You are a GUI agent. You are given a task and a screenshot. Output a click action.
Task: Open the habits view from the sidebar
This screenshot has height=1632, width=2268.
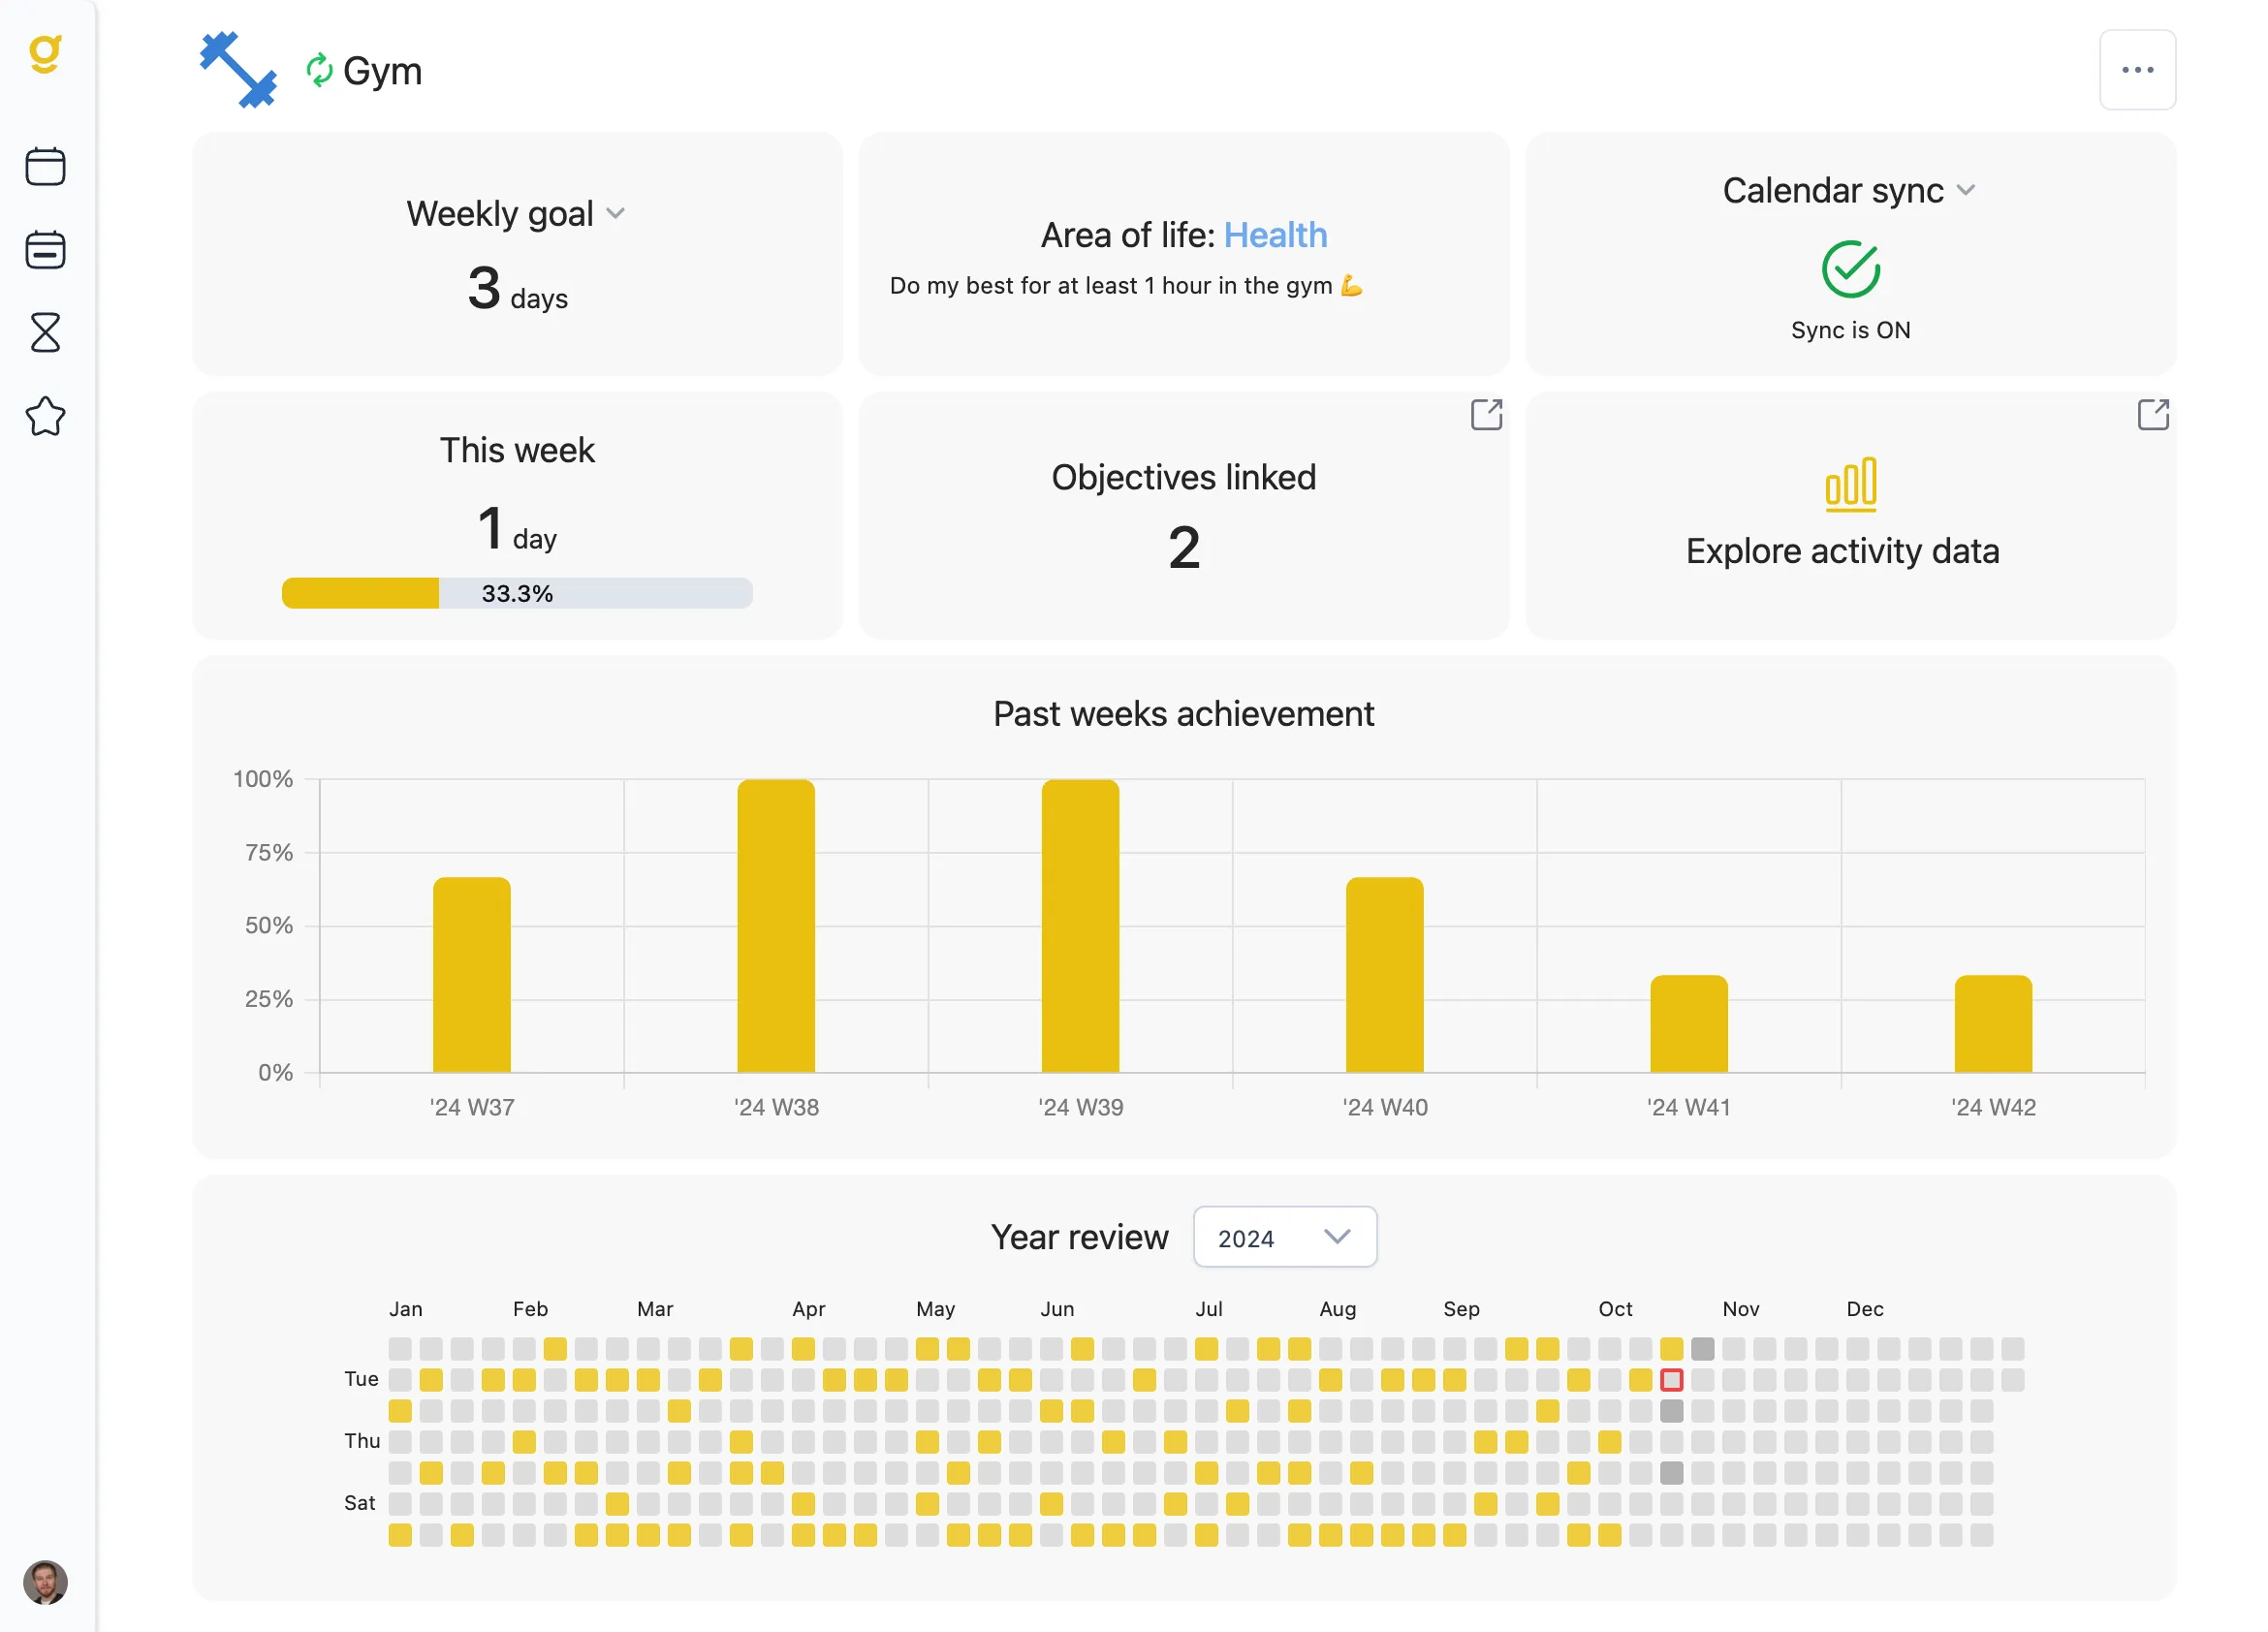(x=46, y=249)
